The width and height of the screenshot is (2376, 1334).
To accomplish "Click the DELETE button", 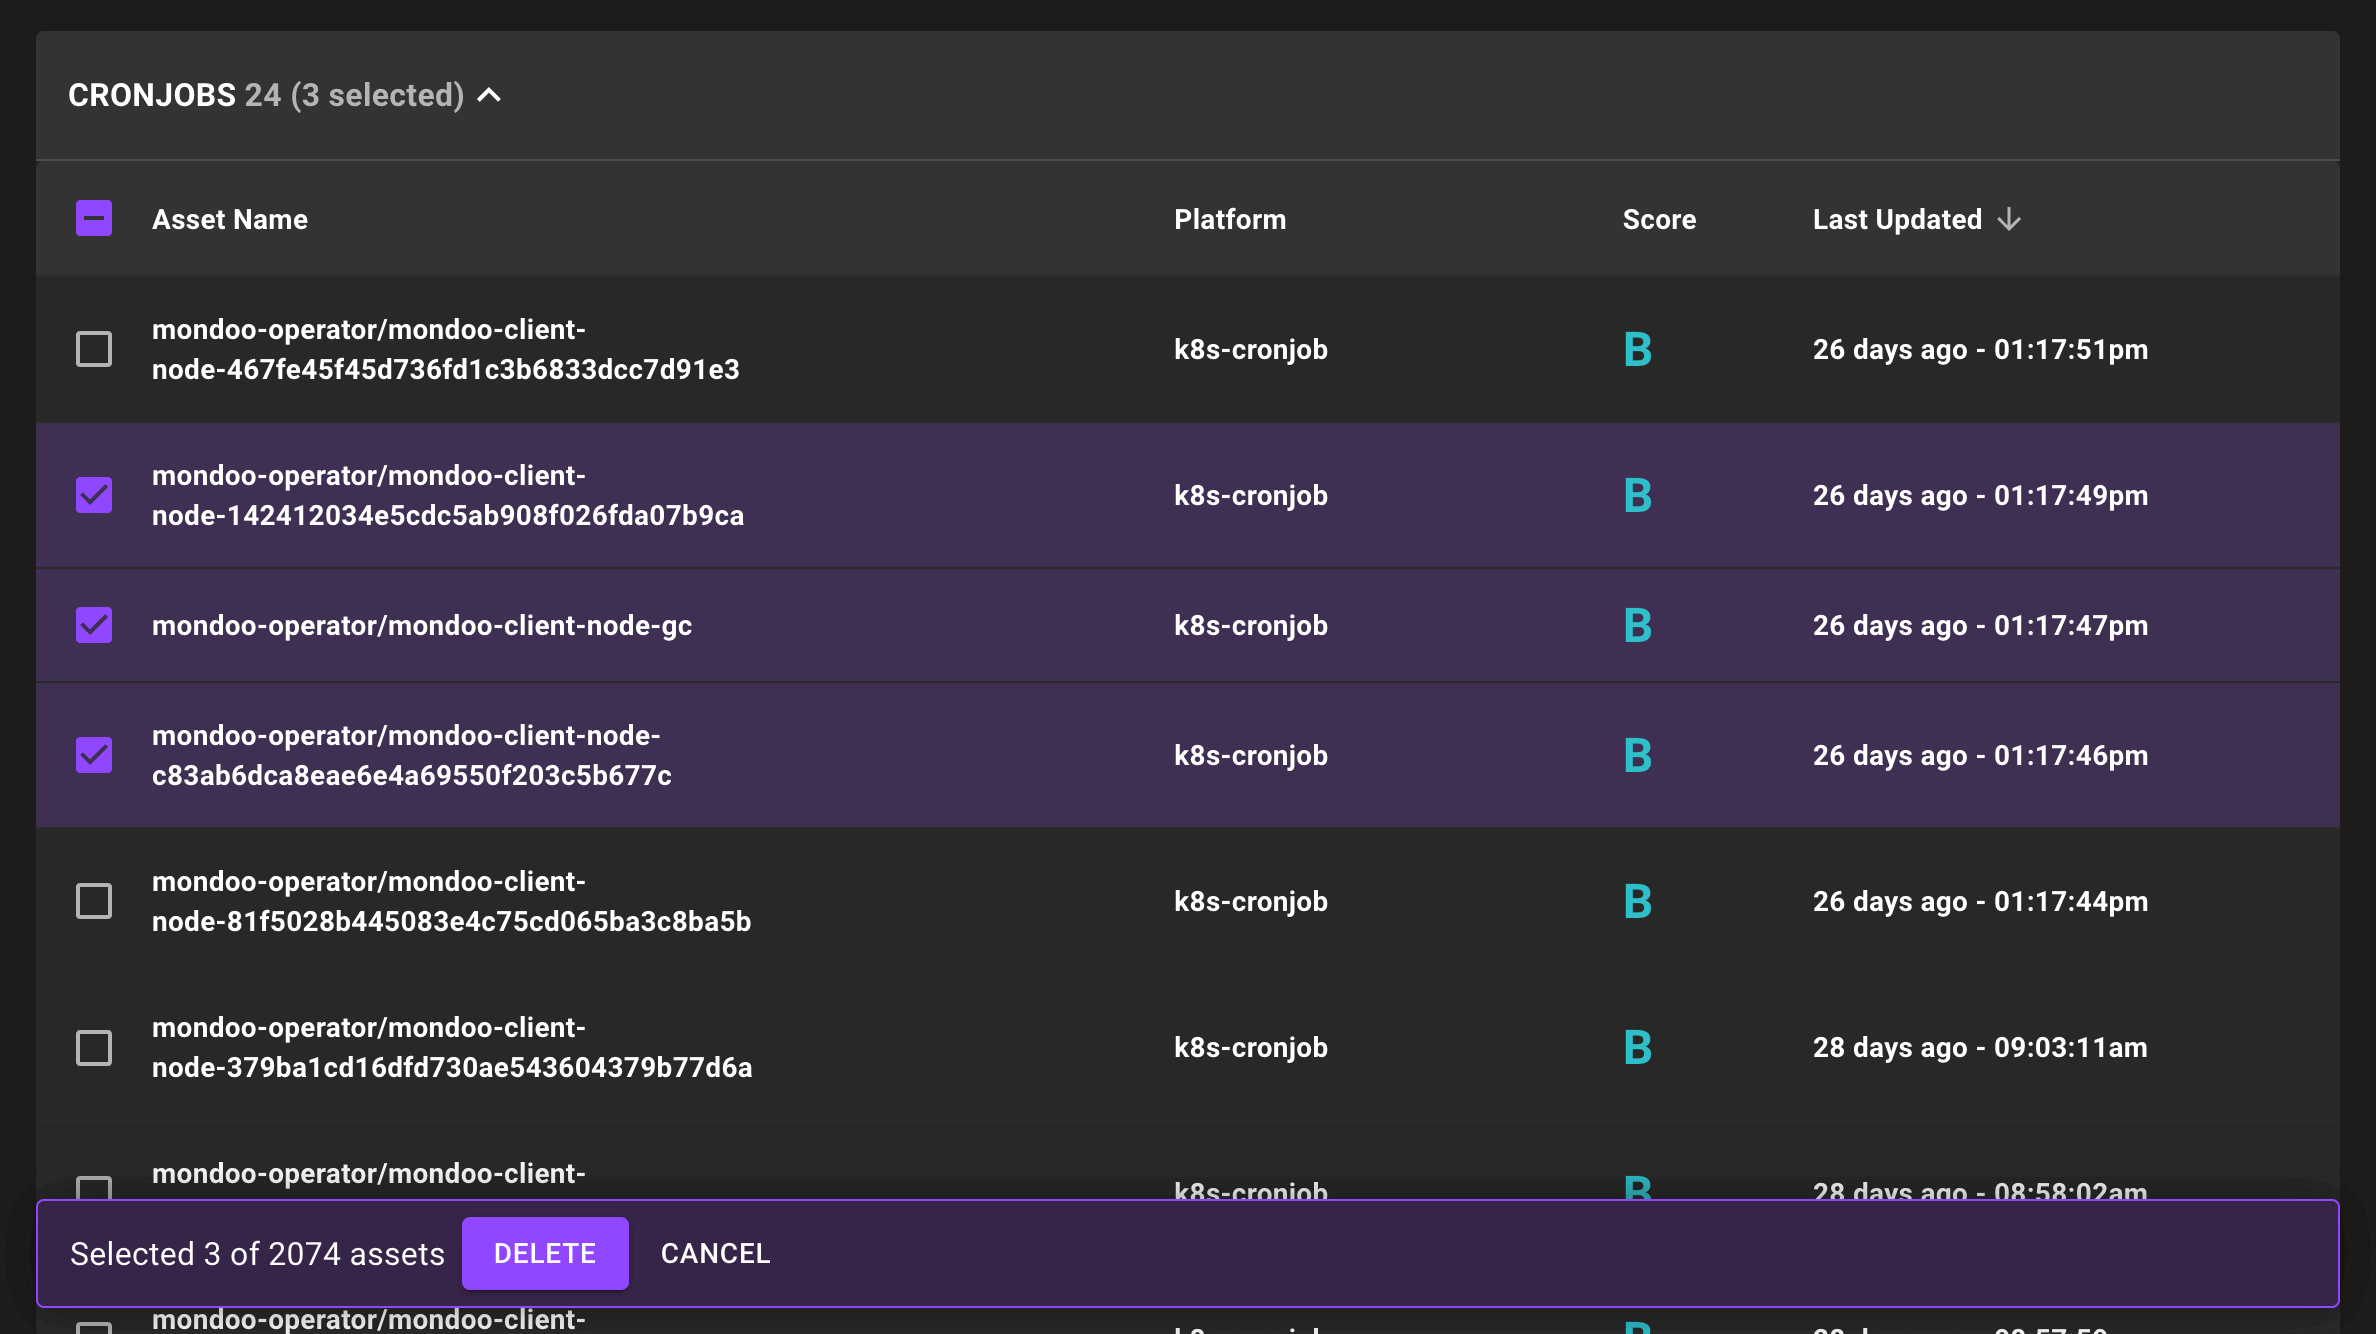I will (545, 1253).
